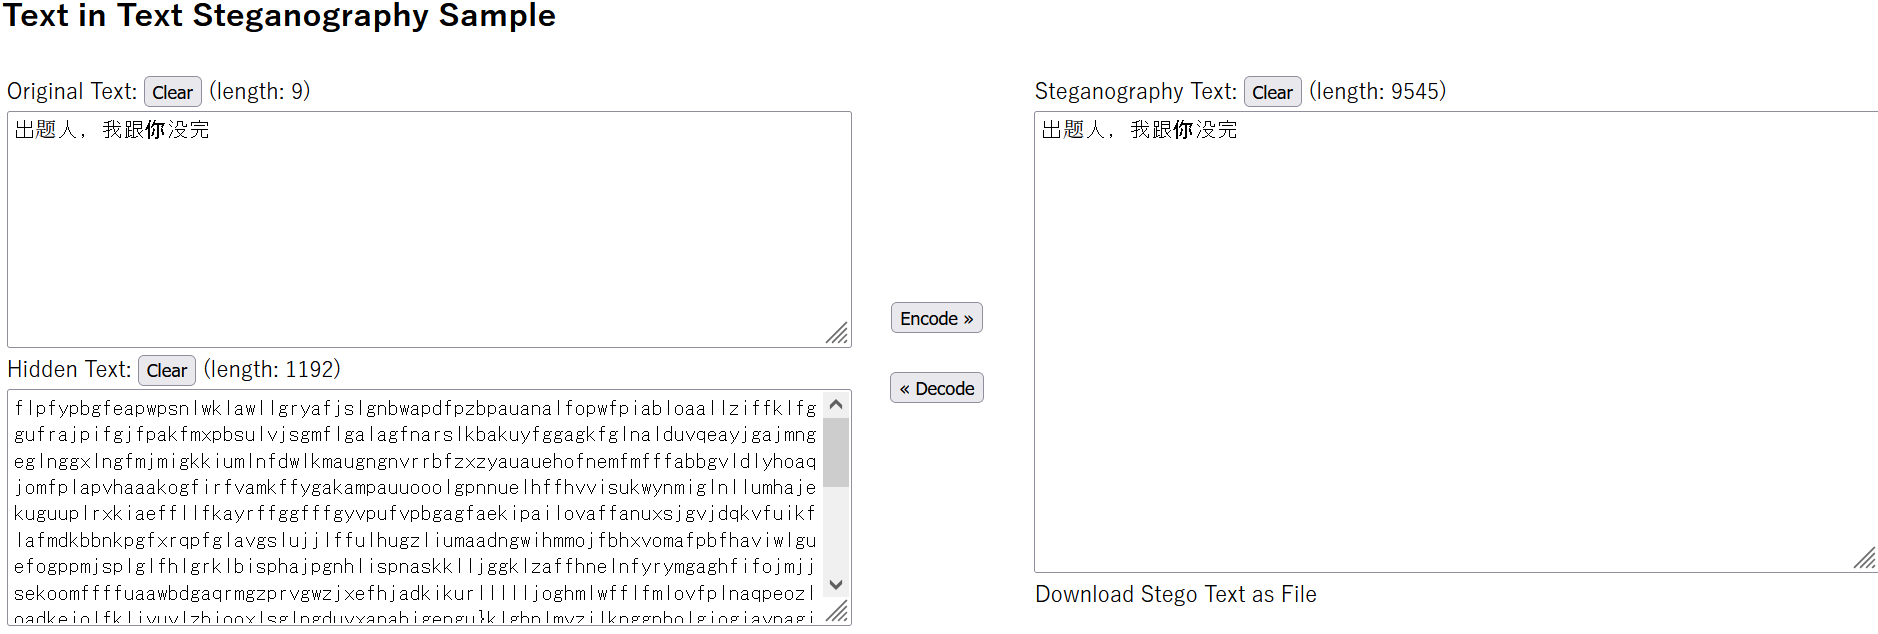Click the Steganography Text resize handle

point(1865,559)
